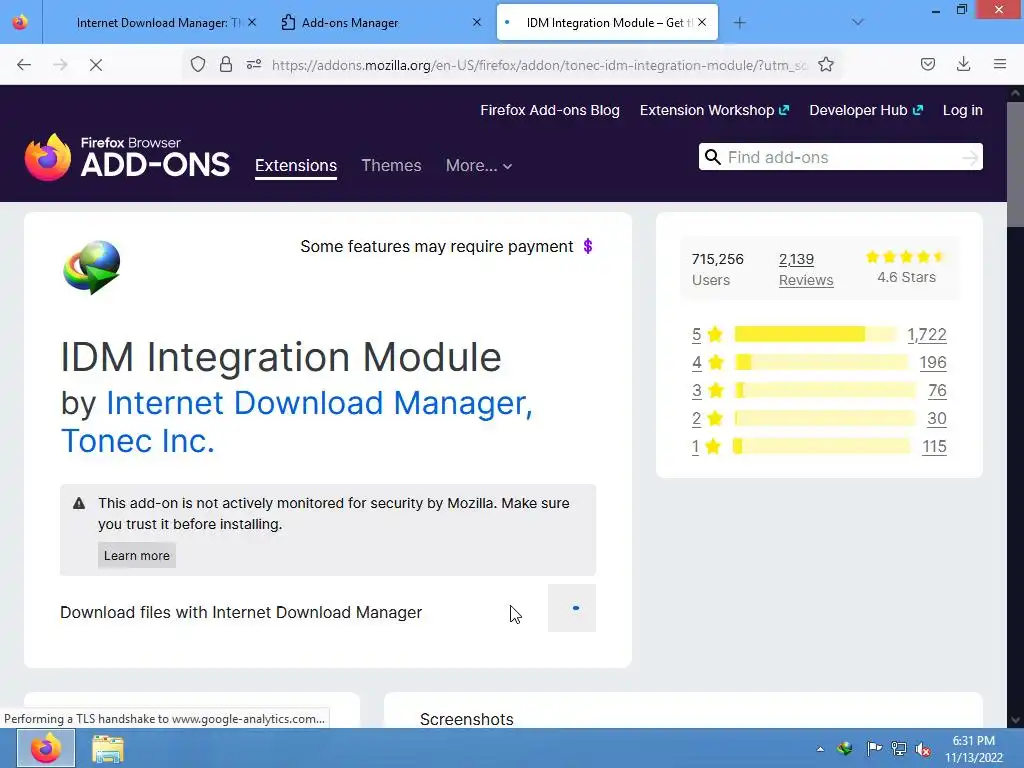
Task: Open the 30 two-star reviews count
Action: click(x=936, y=419)
